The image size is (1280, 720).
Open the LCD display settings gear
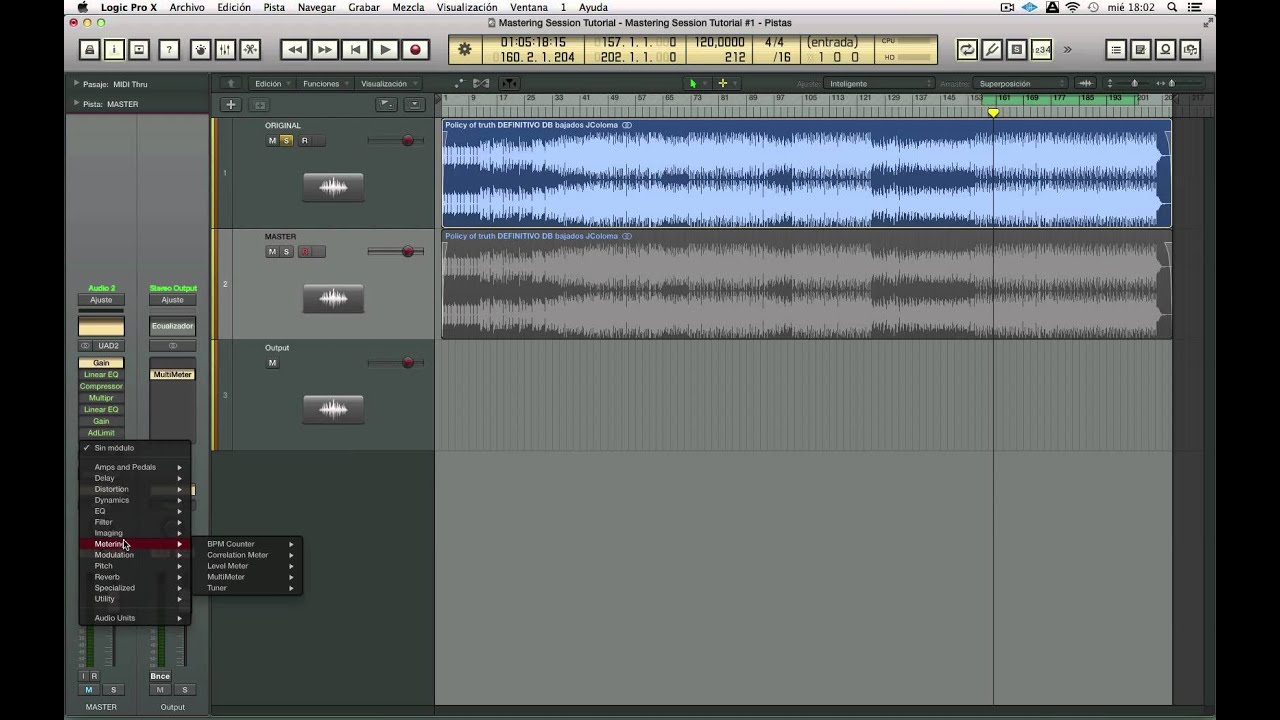pos(464,49)
